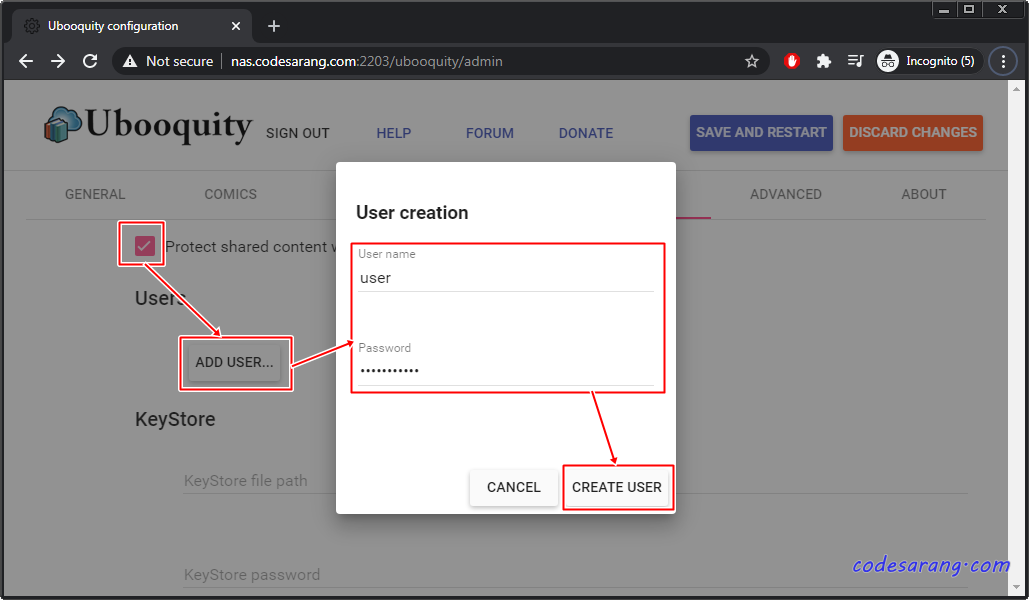Viewport: 1029px width, 600px height.
Task: Click Discard Changes button
Action: (x=913, y=133)
